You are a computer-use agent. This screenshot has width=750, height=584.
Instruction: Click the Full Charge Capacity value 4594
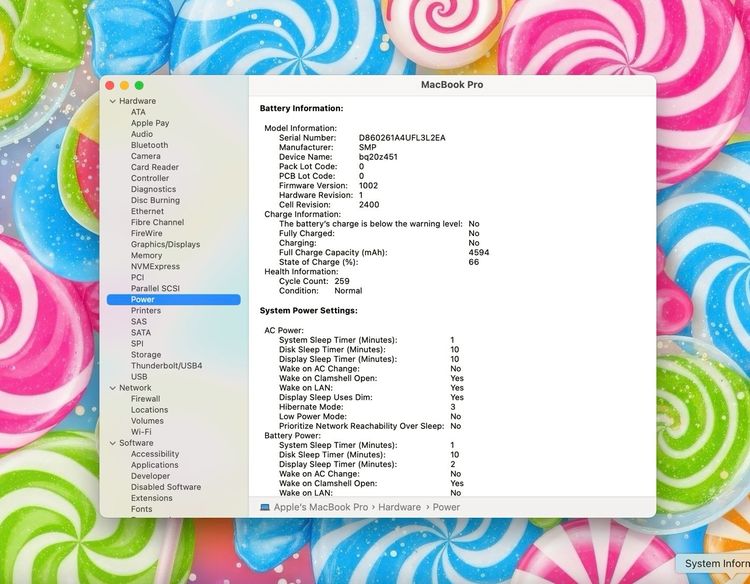tap(479, 253)
